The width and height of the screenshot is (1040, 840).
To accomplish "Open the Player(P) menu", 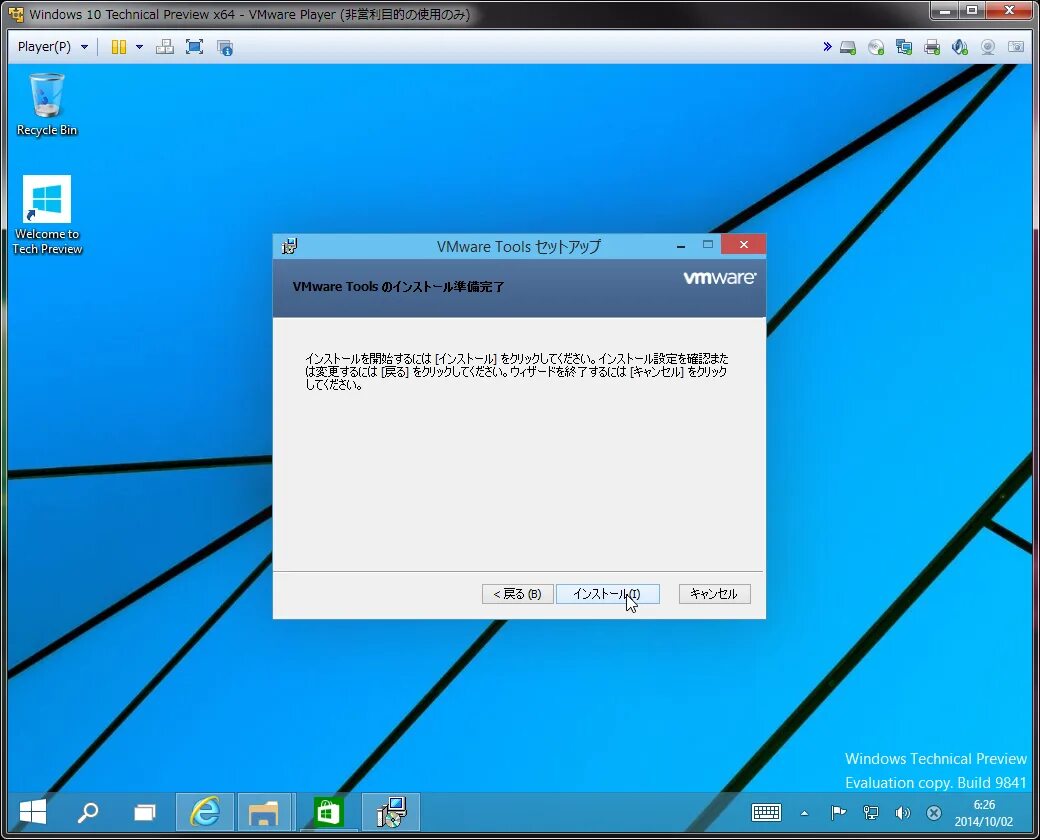I will point(52,47).
